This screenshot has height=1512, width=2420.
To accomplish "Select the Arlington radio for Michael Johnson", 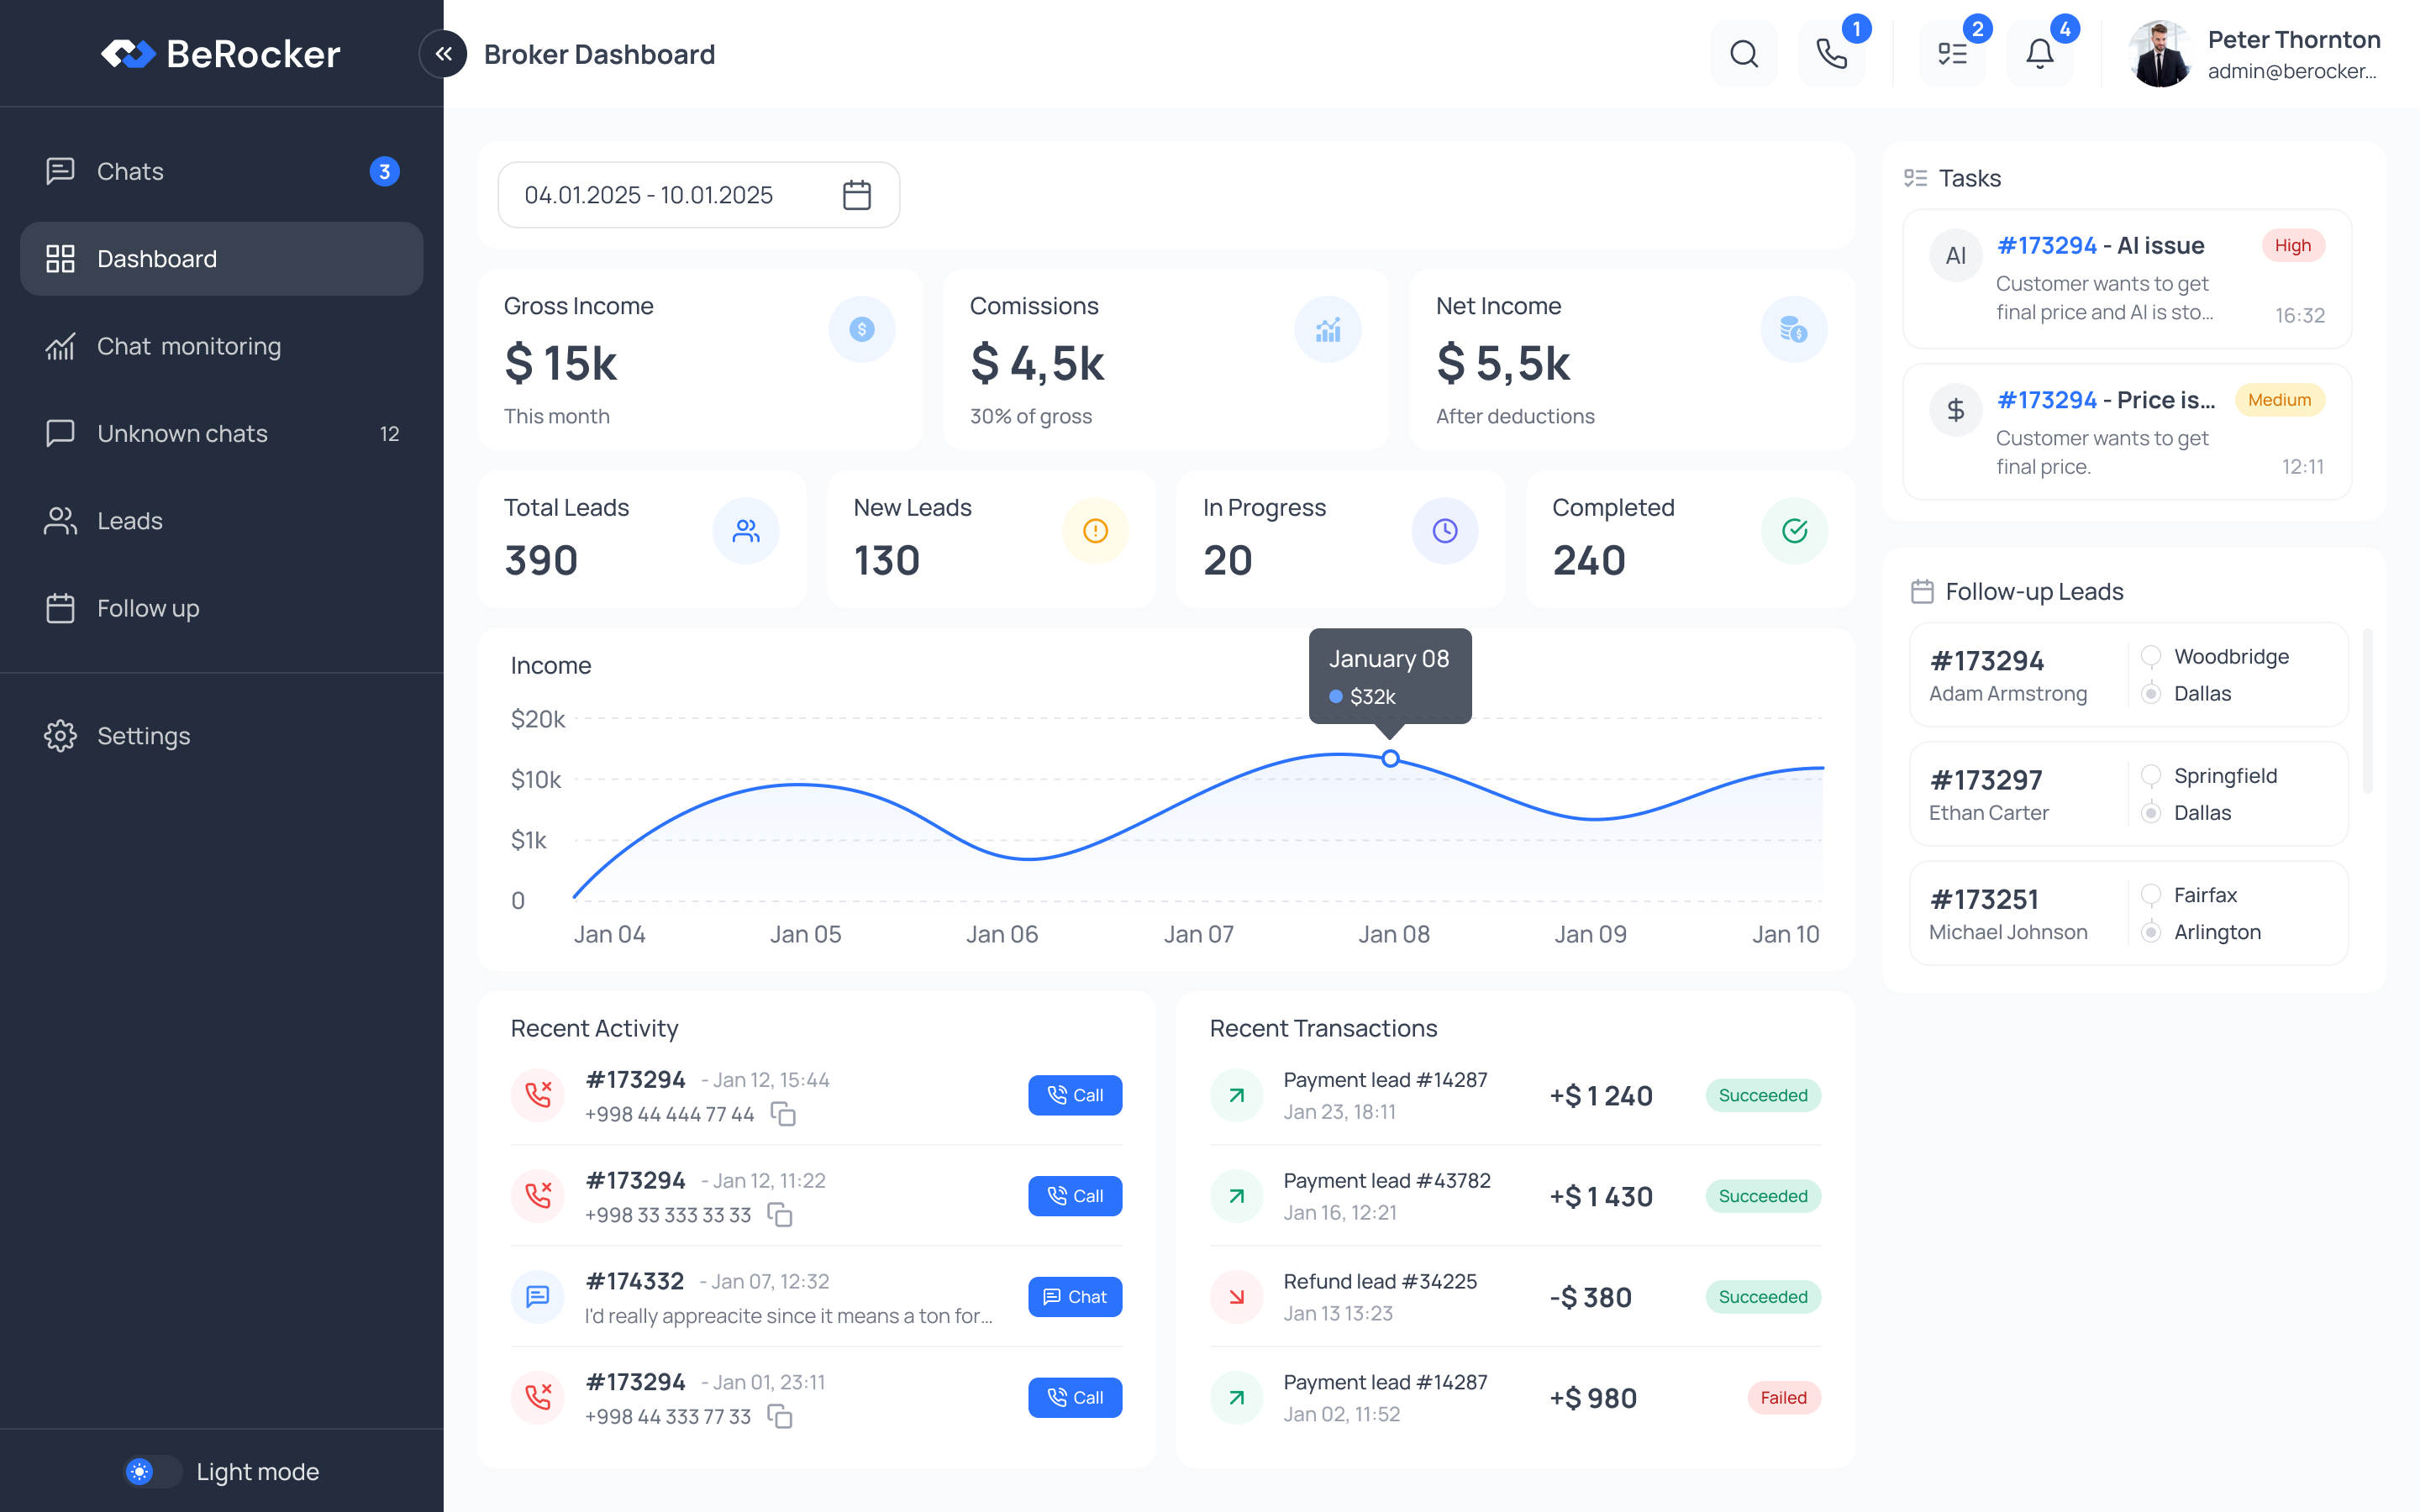I will click(x=2151, y=932).
